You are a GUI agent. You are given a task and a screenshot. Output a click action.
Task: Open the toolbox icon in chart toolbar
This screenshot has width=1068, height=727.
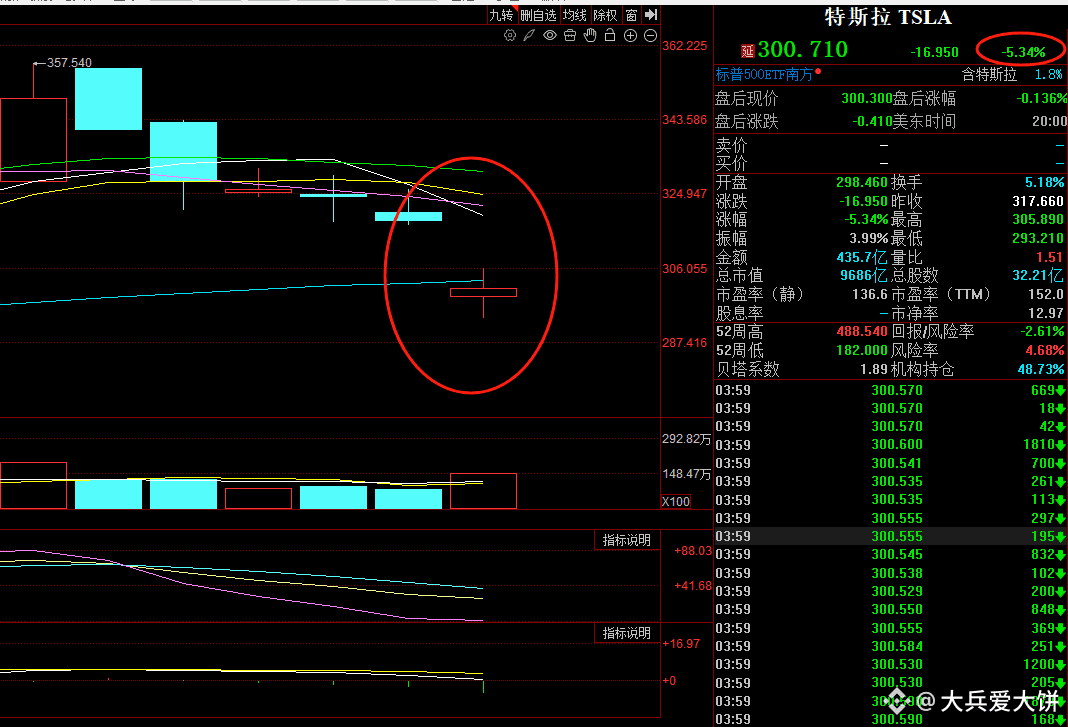570,35
